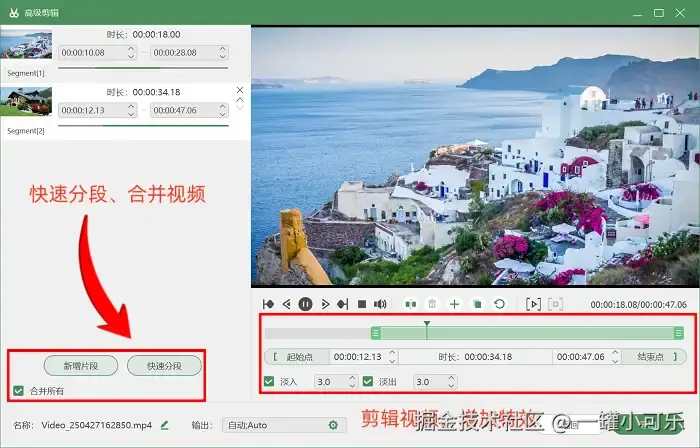Click 时长: 00:00:18.00 in Segment[1]
The width and height of the screenshot is (700, 448).
tap(143, 34)
